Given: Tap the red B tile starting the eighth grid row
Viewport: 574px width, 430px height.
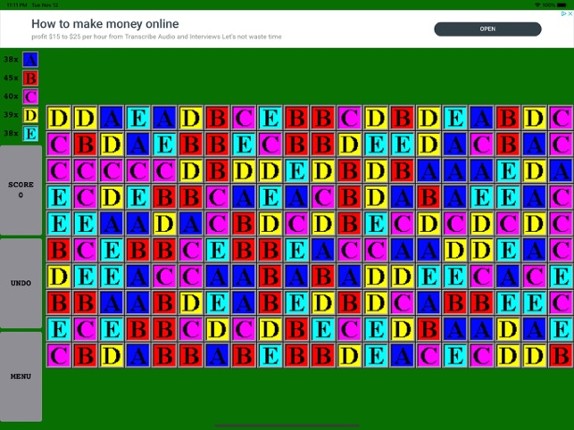Looking at the screenshot, I should coord(59,302).
